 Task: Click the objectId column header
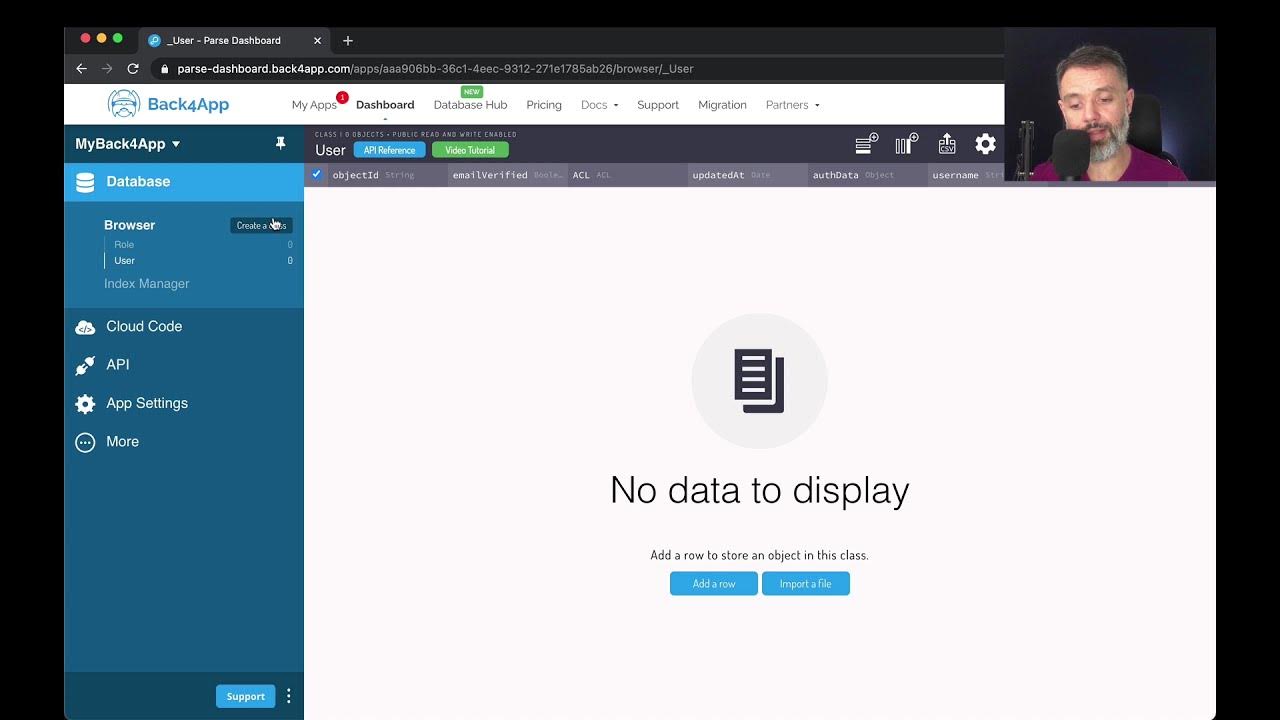click(x=388, y=175)
